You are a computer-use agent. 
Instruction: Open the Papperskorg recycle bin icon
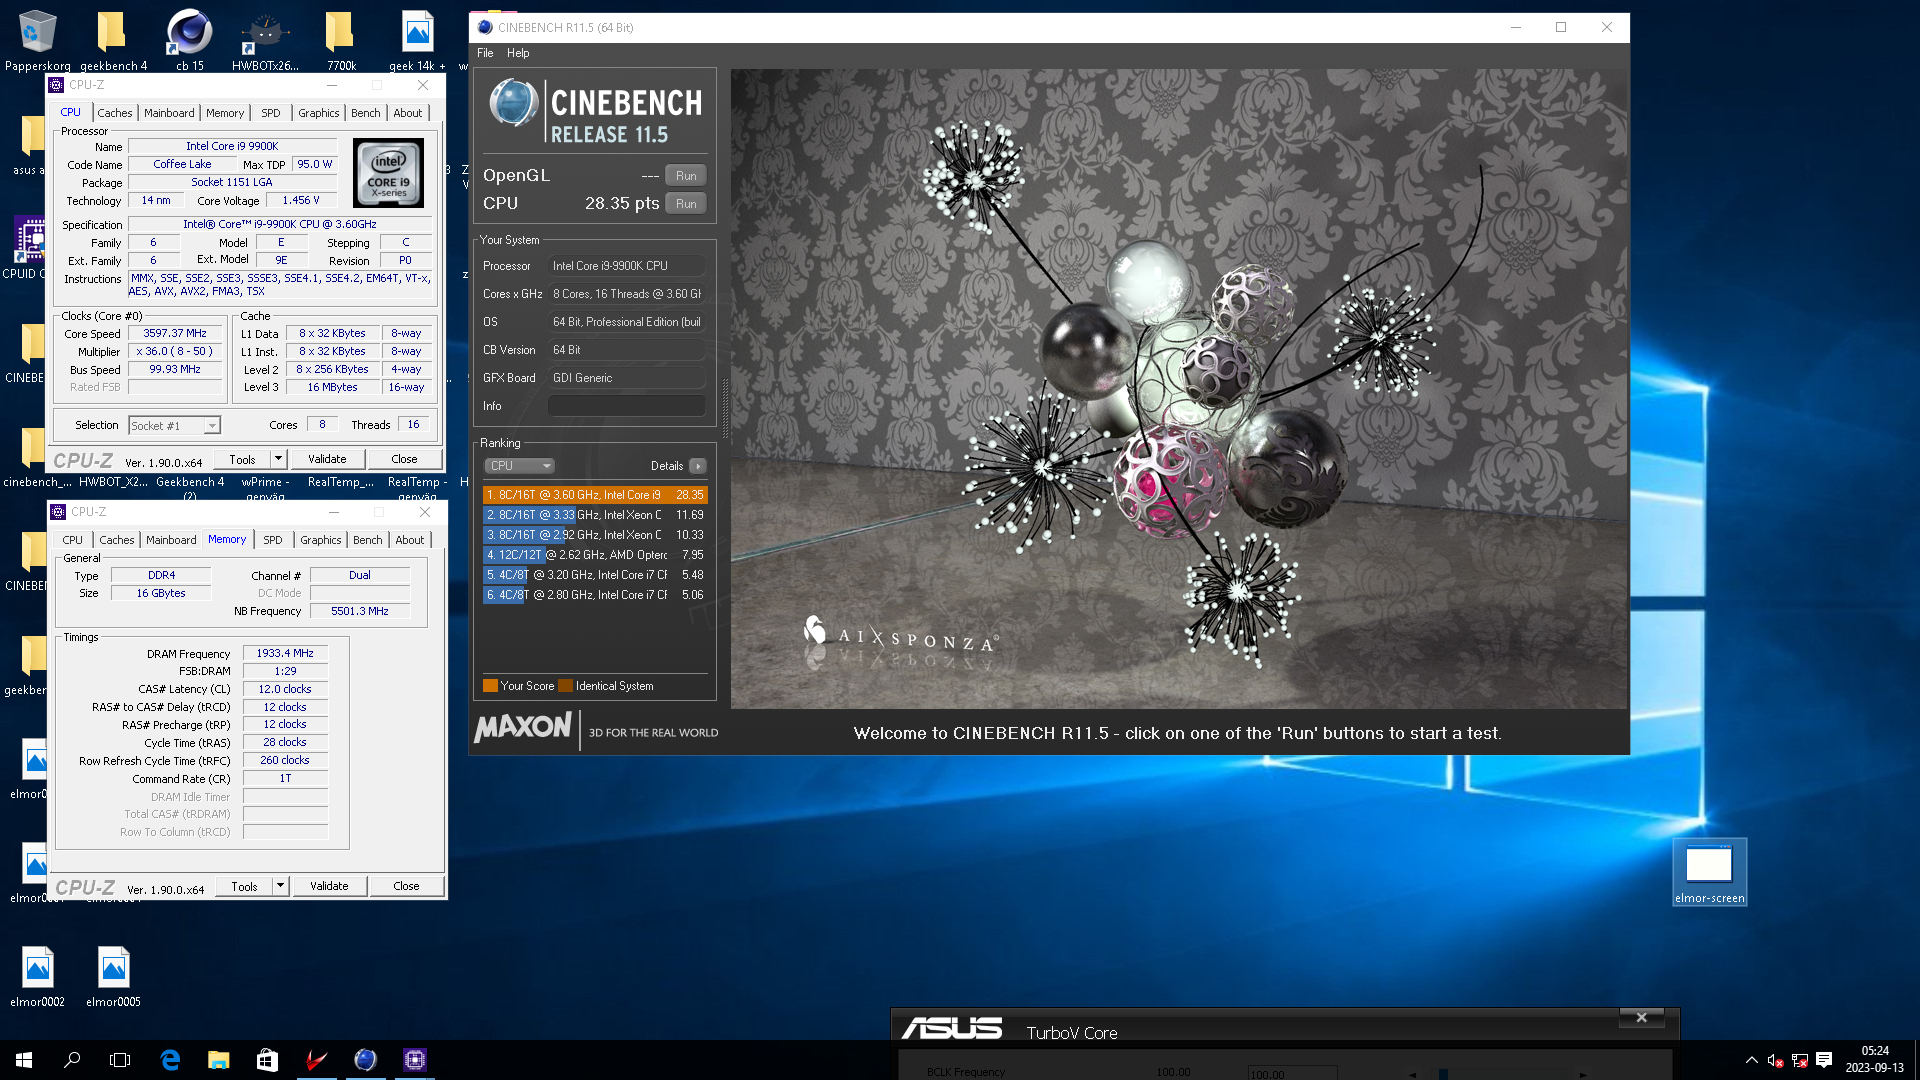click(37, 40)
